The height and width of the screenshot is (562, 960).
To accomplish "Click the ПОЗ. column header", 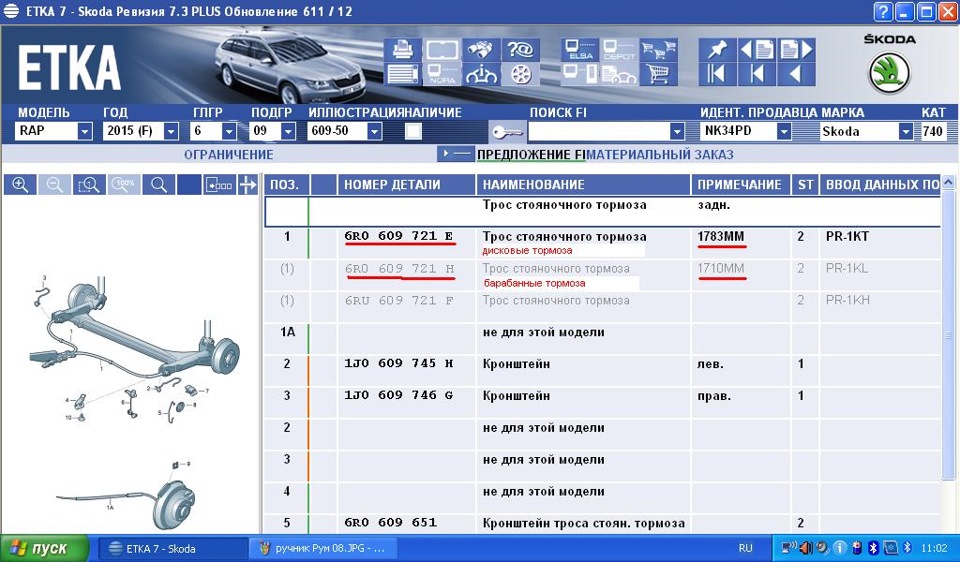I will tap(287, 185).
